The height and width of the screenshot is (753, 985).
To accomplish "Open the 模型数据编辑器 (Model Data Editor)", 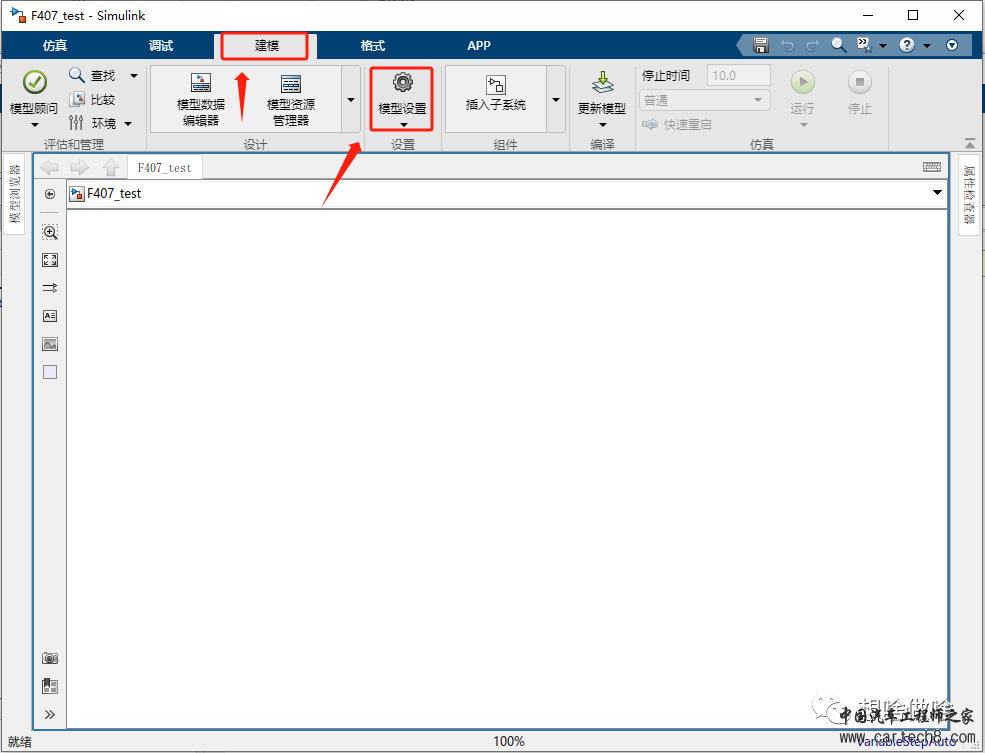I will [x=200, y=99].
